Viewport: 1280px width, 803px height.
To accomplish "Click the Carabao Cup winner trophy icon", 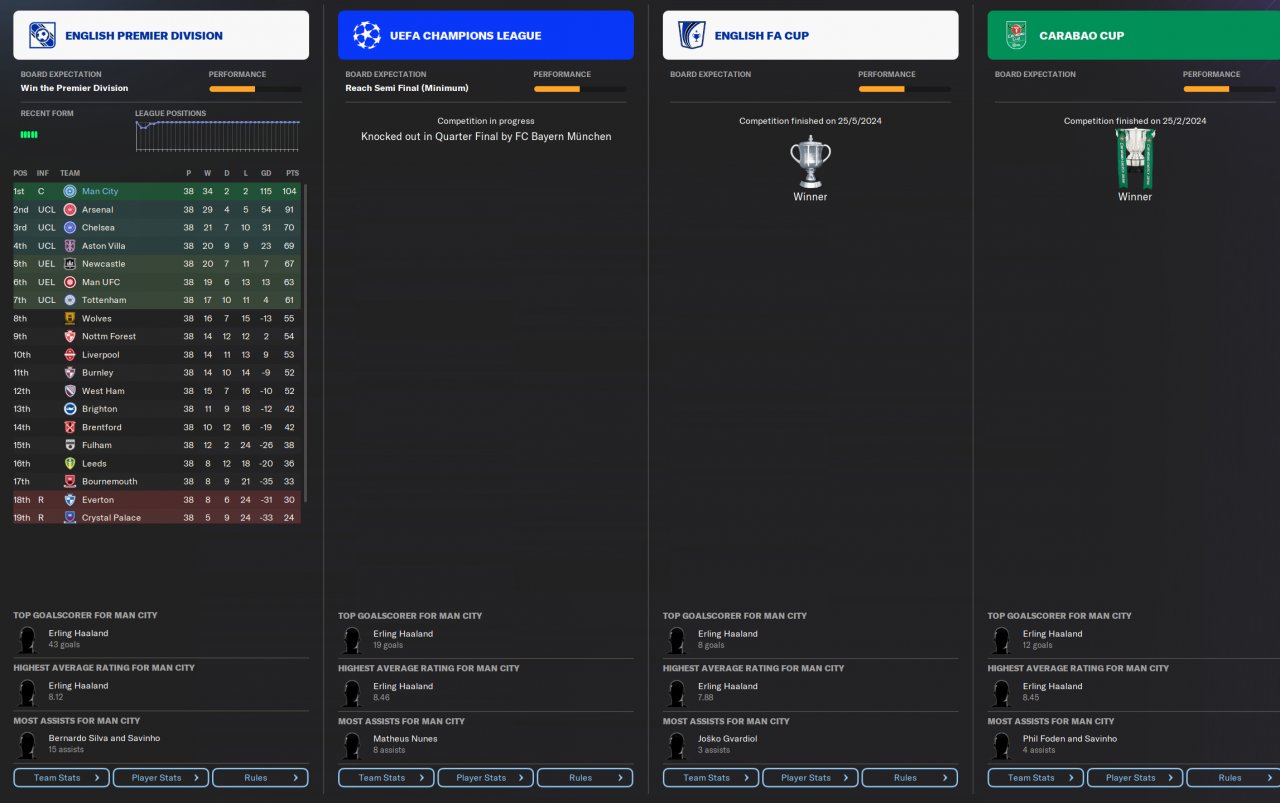I will point(1135,159).
